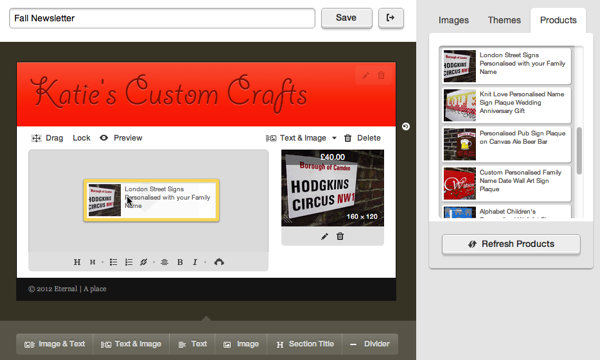Image resolution: width=600 pixels, height=360 pixels.
Task: Click the dragged London Street Signs card
Action: [152, 200]
